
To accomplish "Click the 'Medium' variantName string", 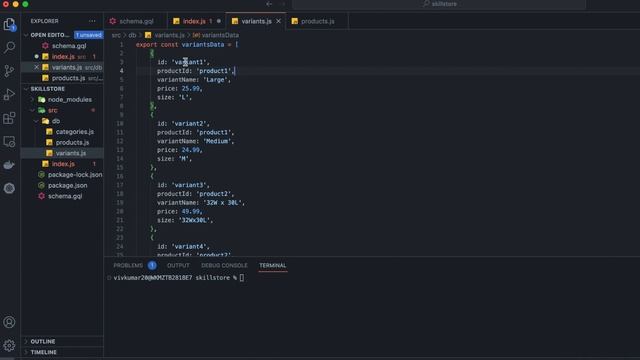I will point(217,141).
